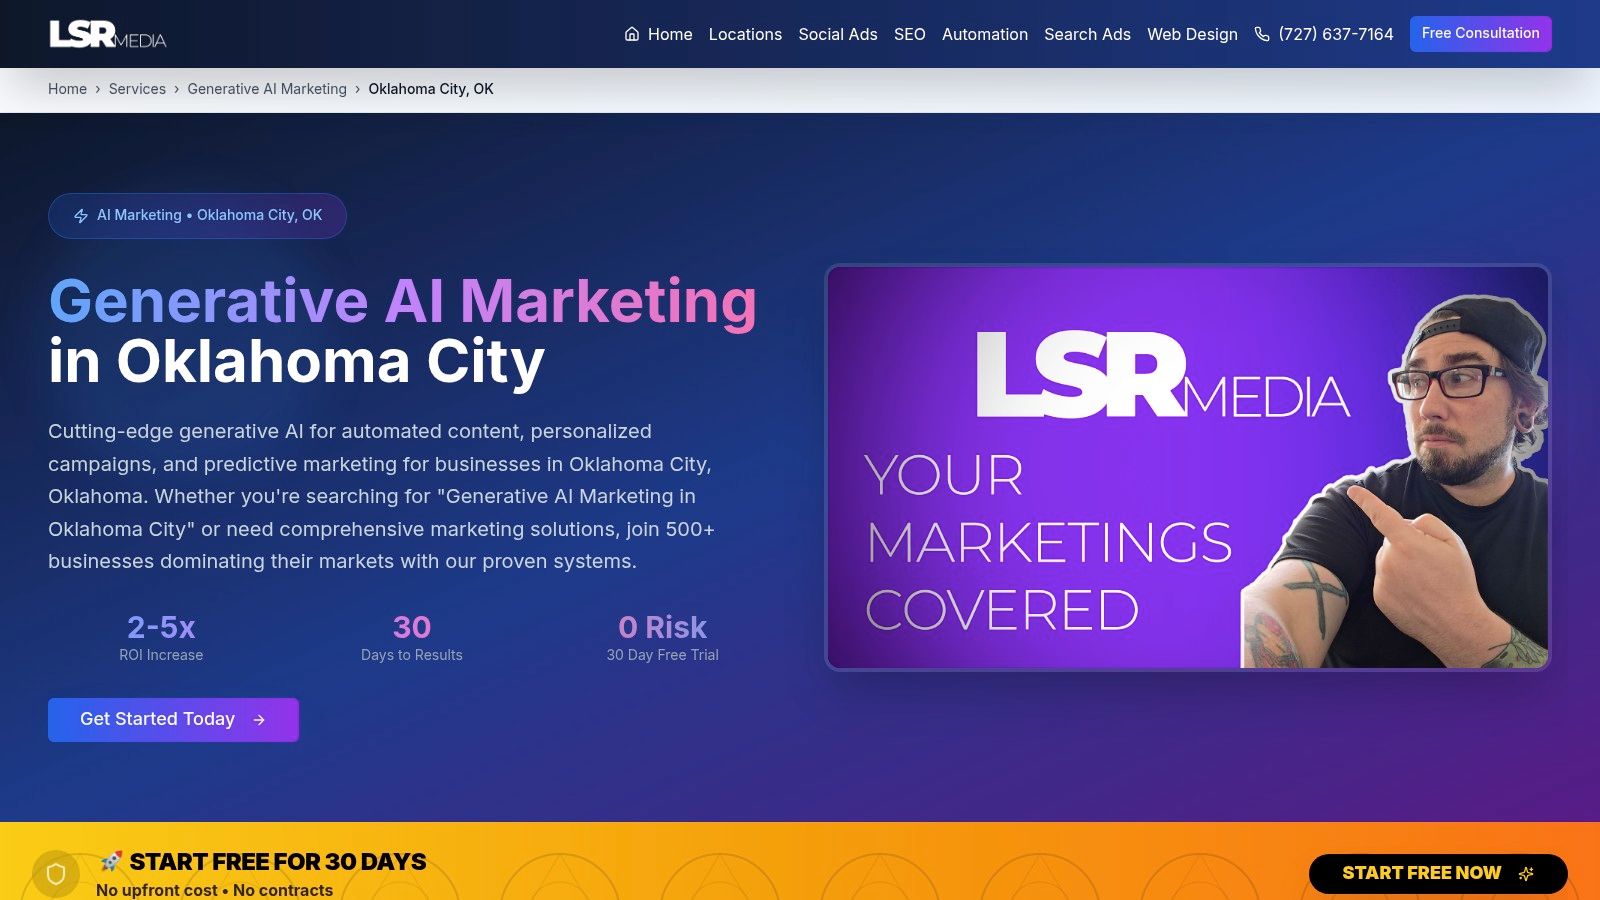
Task: Navigate to Search Ads
Action: click(x=1087, y=34)
